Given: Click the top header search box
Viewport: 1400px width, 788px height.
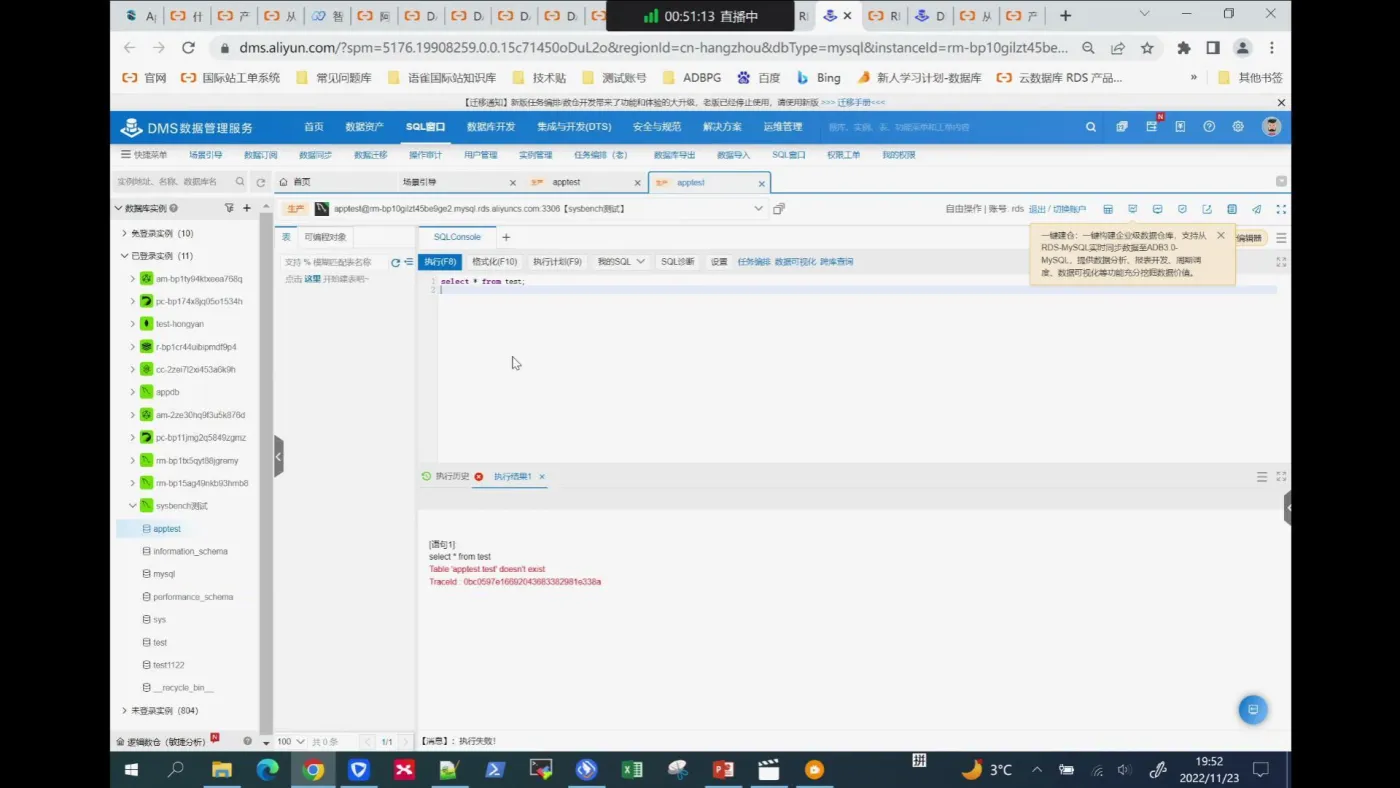Looking at the screenshot, I should click(950, 127).
